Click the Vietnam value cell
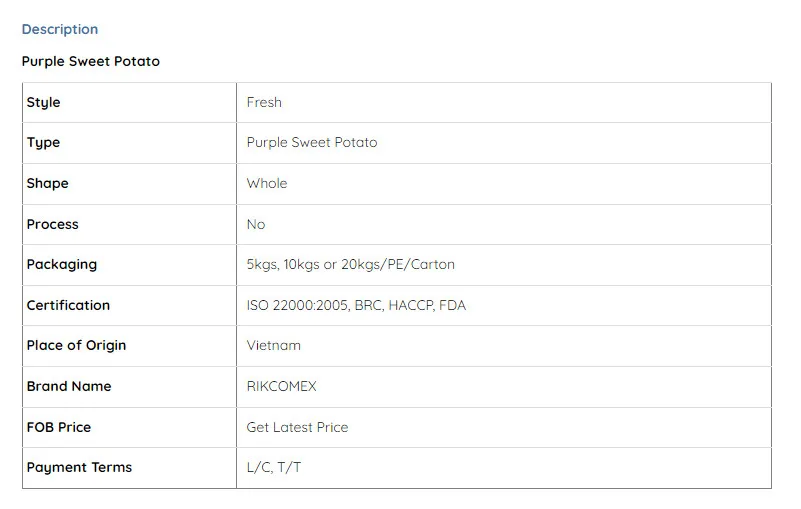The image size is (801, 509). [x=274, y=346]
